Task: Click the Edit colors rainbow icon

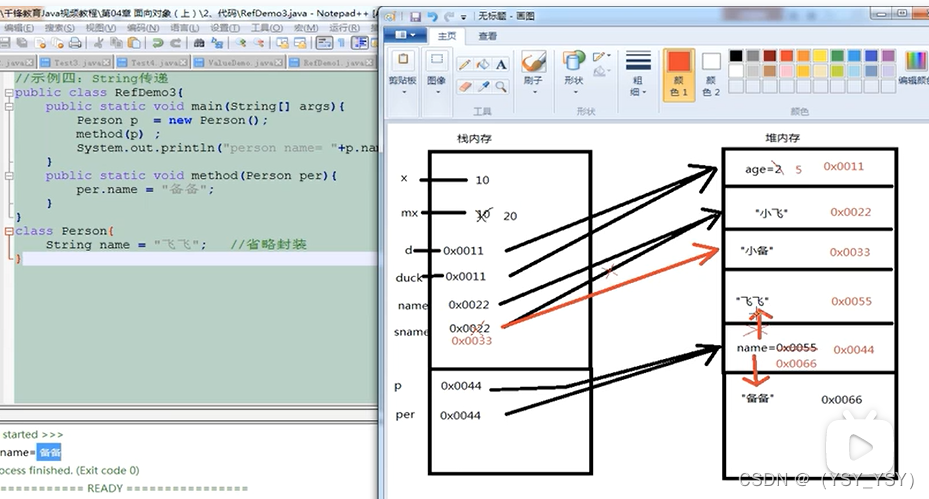Action: tap(916, 61)
